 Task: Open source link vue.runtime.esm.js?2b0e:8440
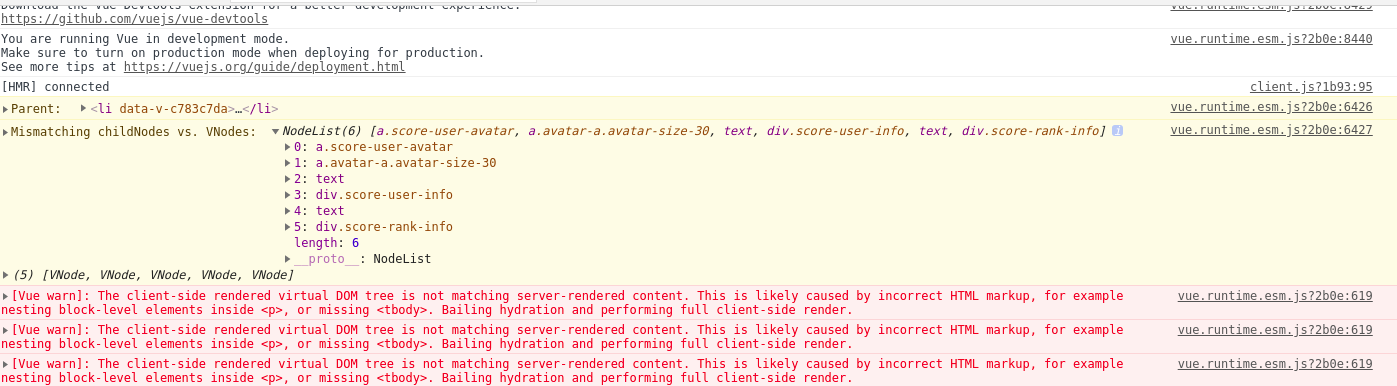pos(1271,39)
